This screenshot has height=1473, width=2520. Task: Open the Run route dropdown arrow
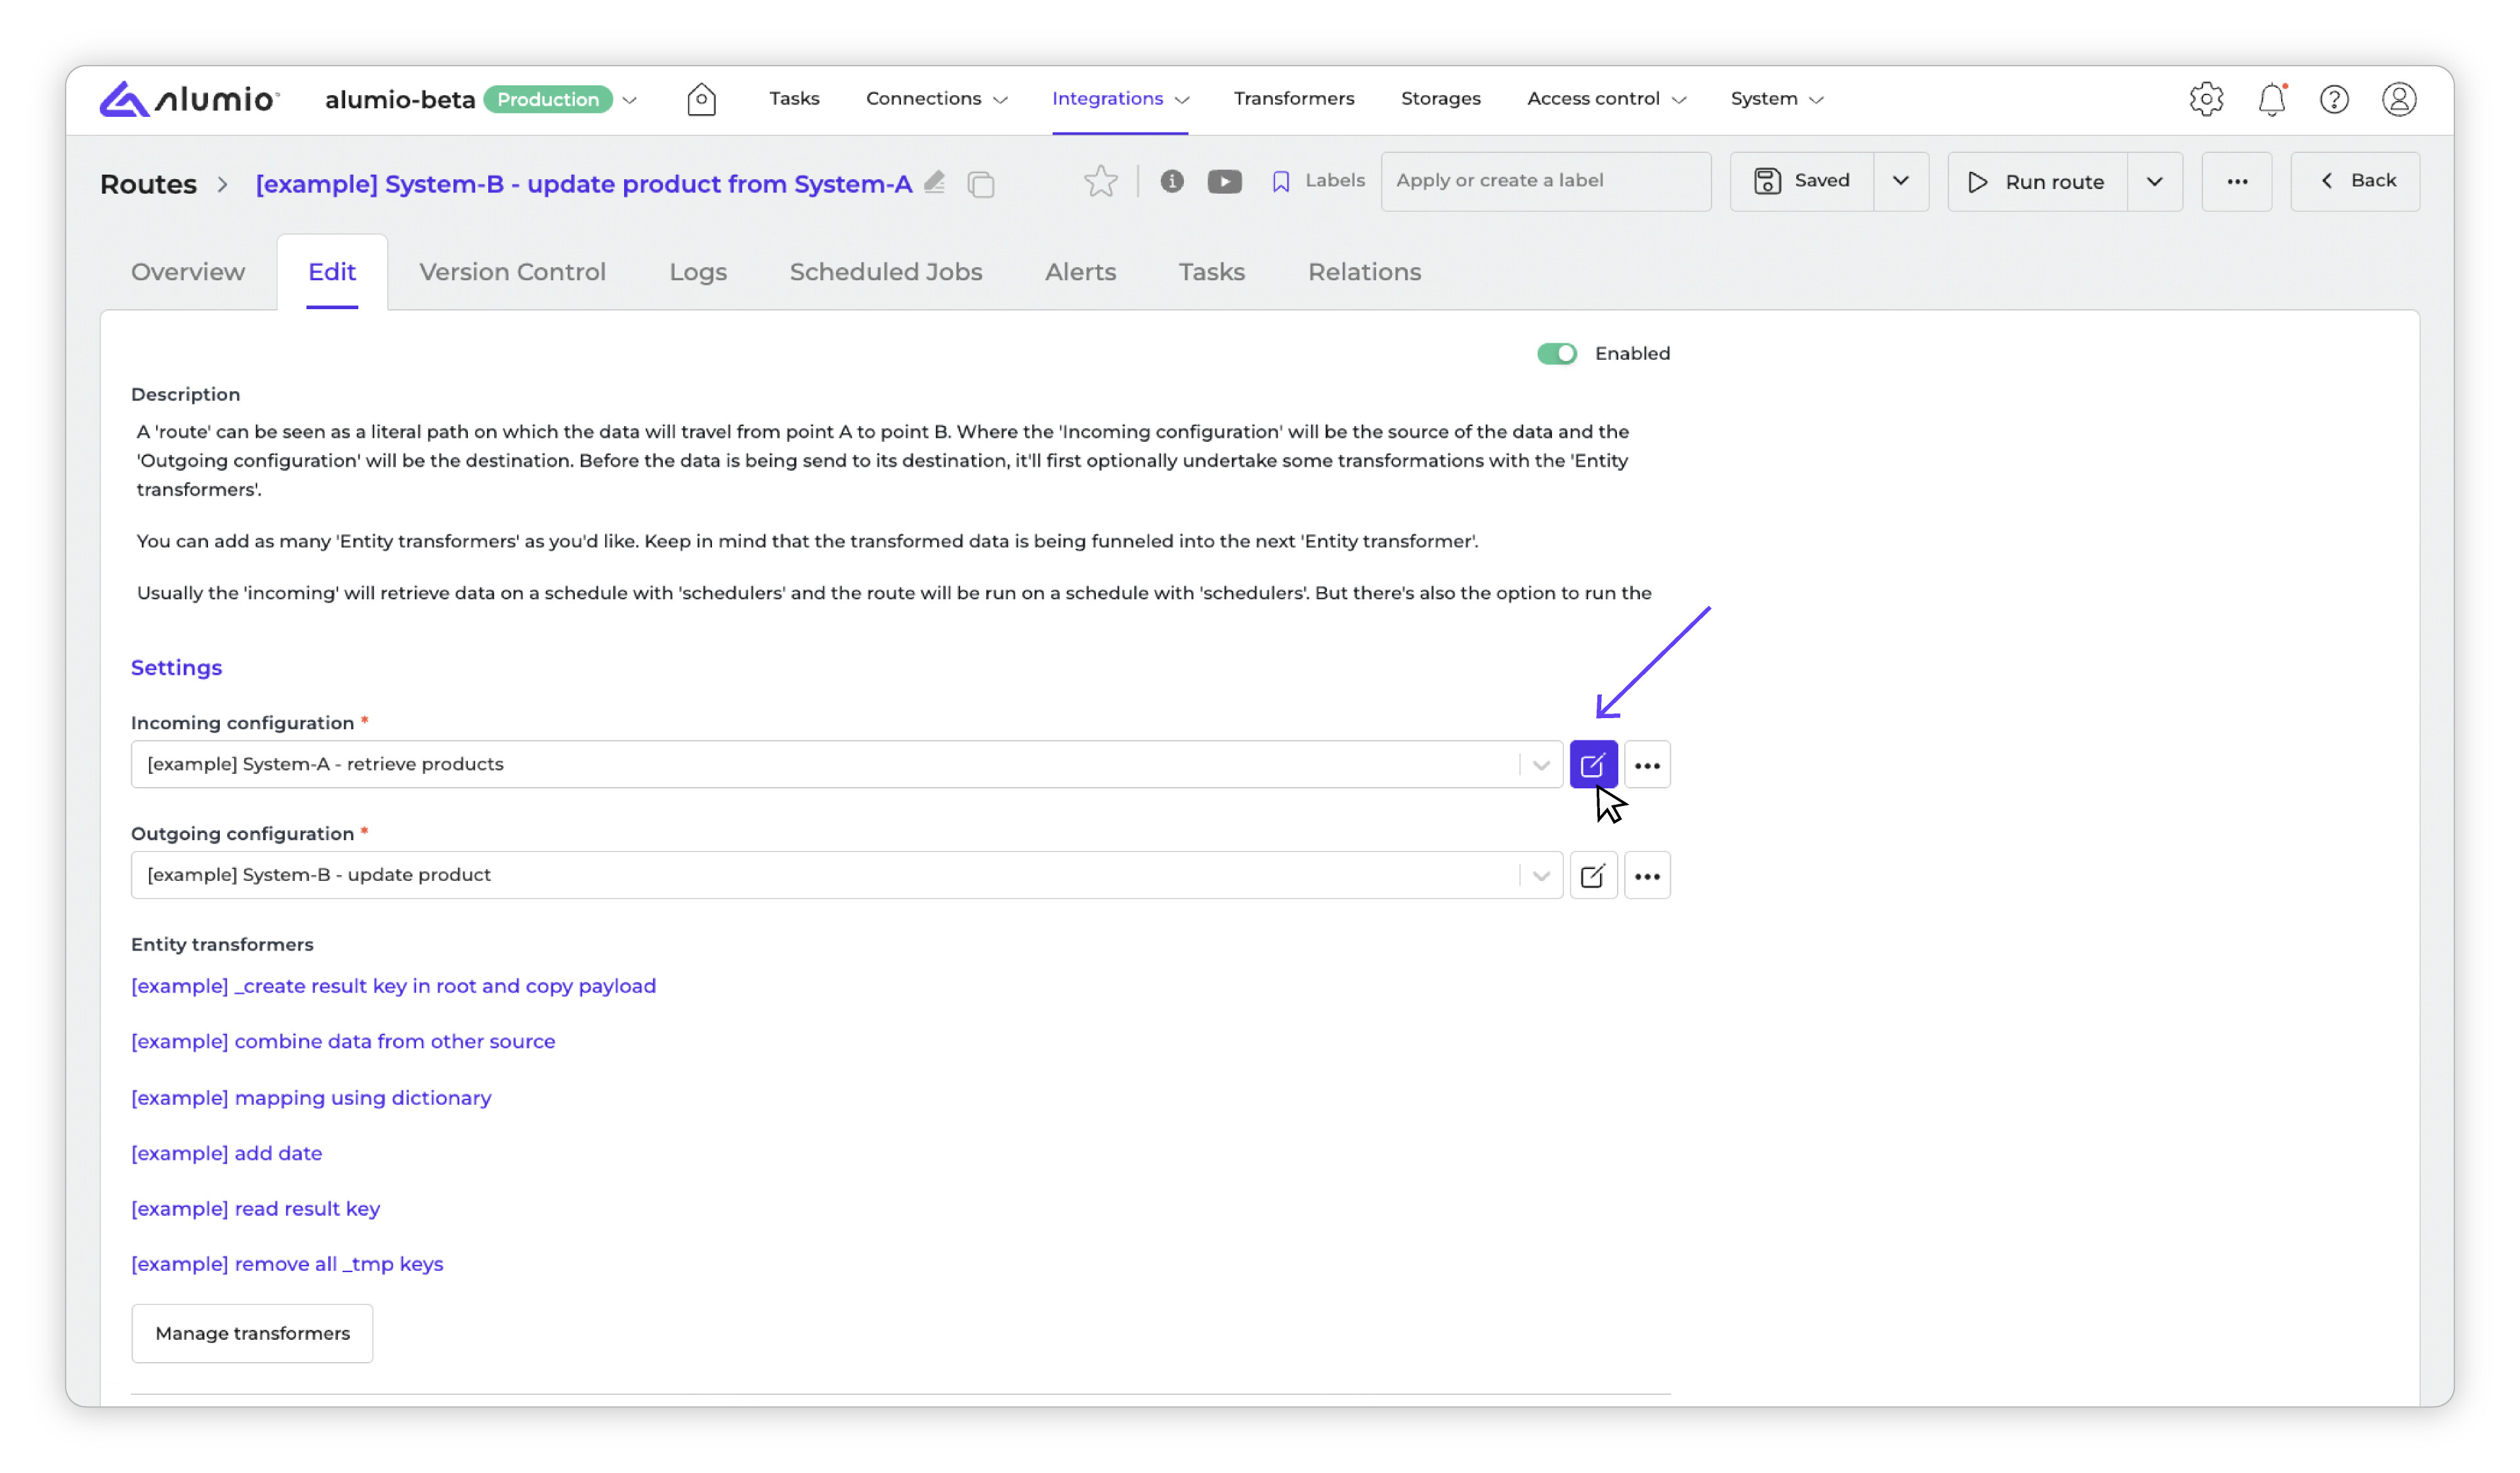point(2154,182)
